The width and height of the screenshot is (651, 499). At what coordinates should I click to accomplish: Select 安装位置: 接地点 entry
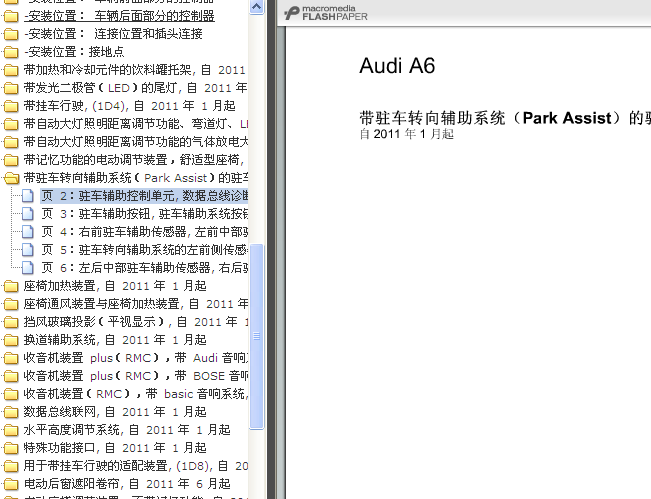[74, 52]
